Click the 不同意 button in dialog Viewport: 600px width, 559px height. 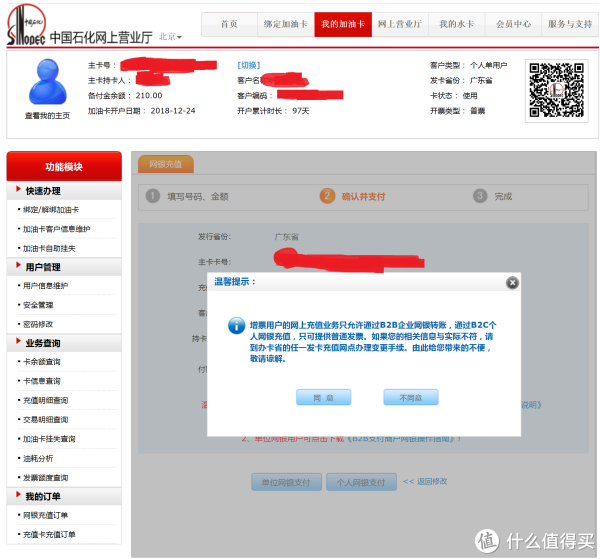pyautogui.click(x=411, y=398)
